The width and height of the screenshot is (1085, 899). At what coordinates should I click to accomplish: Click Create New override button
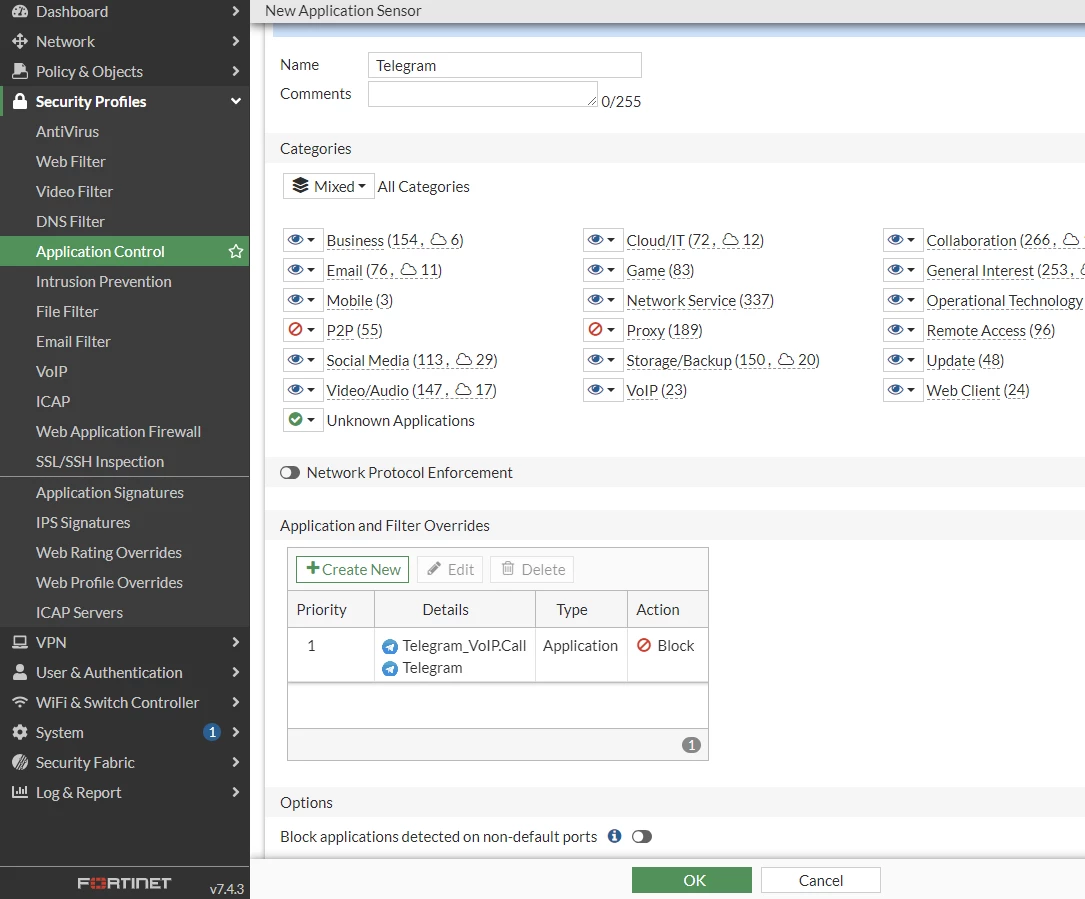(x=352, y=569)
